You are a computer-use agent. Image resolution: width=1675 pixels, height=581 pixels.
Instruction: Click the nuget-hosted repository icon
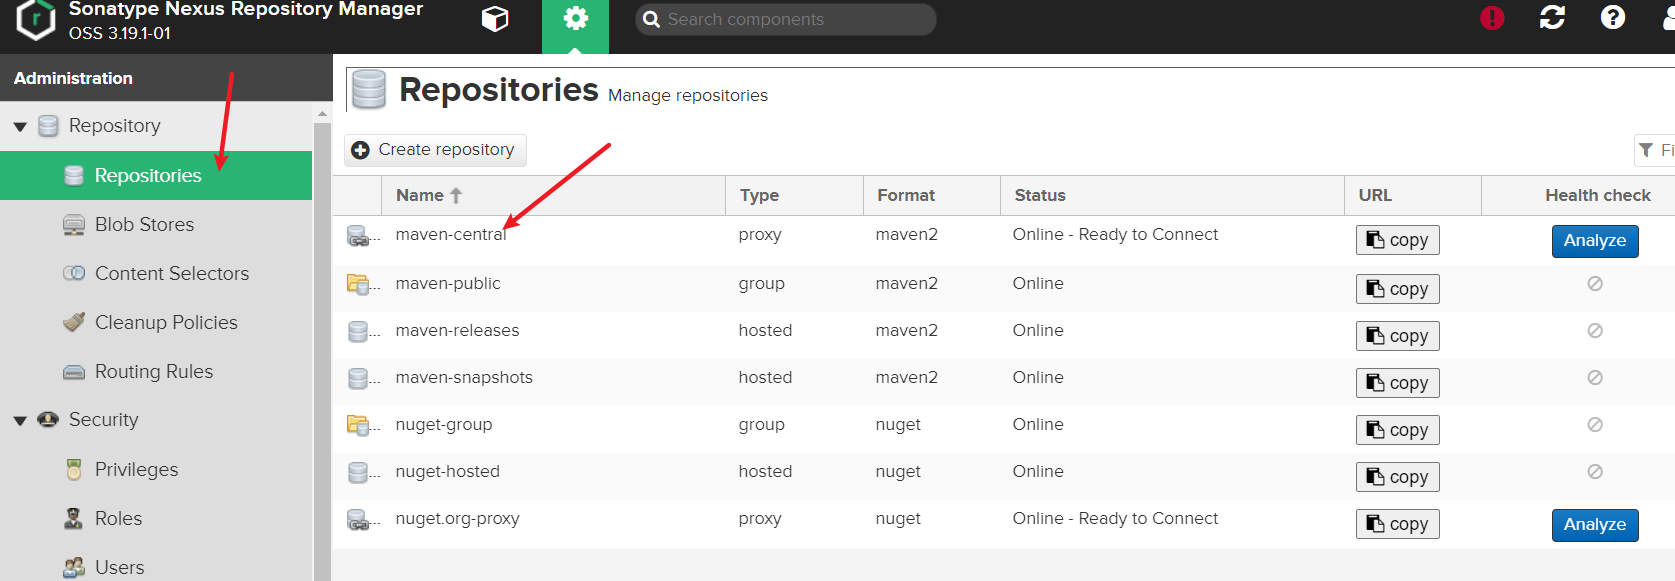point(358,472)
